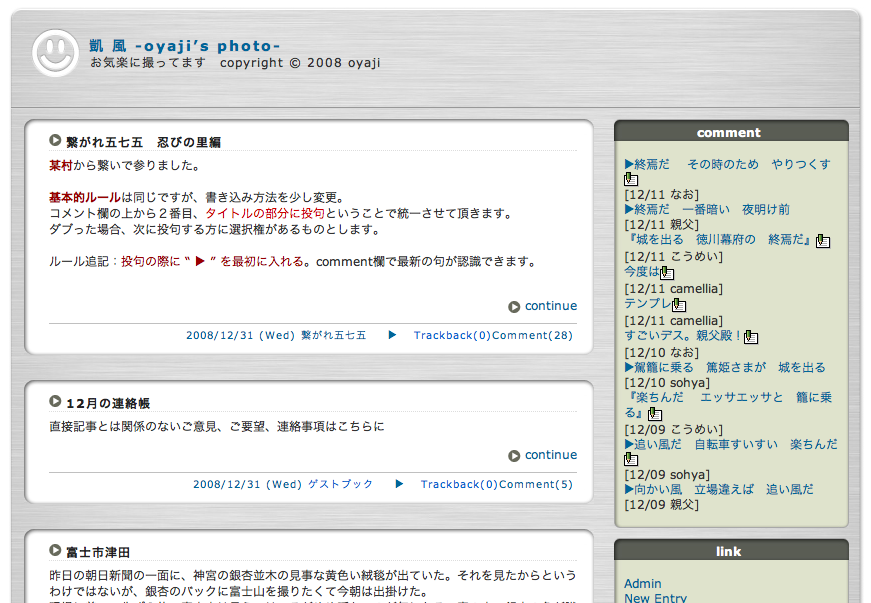Click memo icon under 自転車すいすい 楽ちんだ comment
This screenshot has height=603, width=871.
631,459
